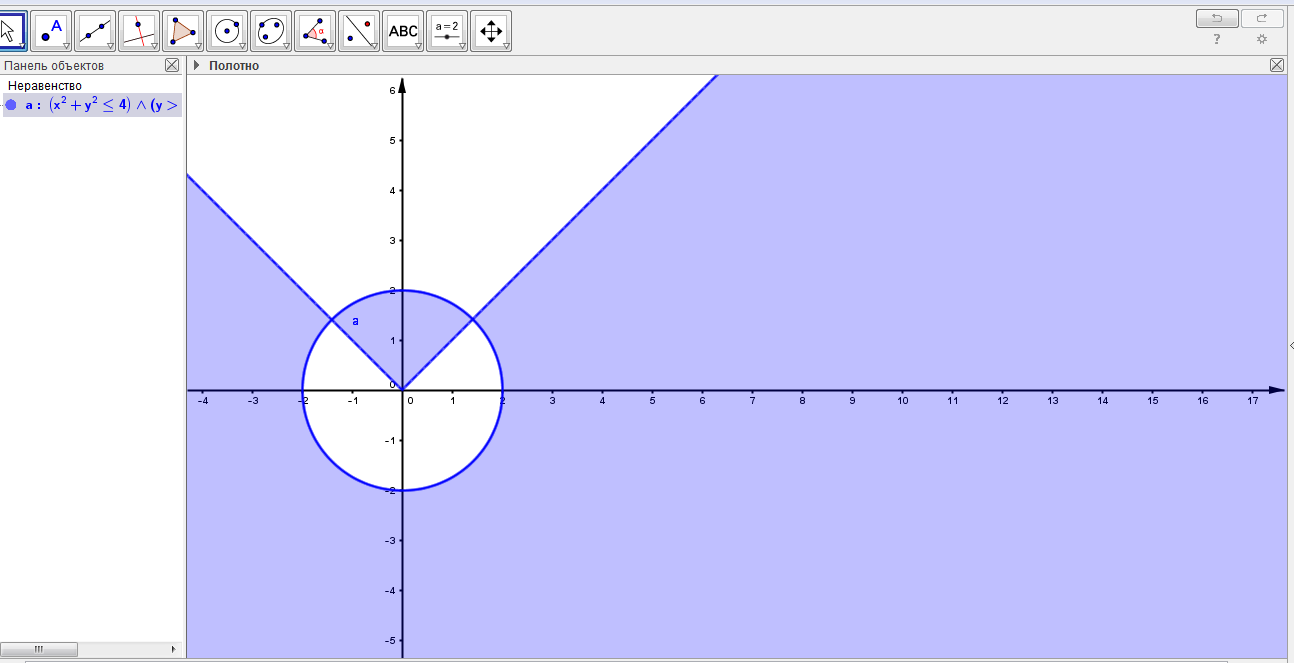This screenshot has width=1294, height=663.
Task: Select the Angle measurement tool
Action: [316, 31]
